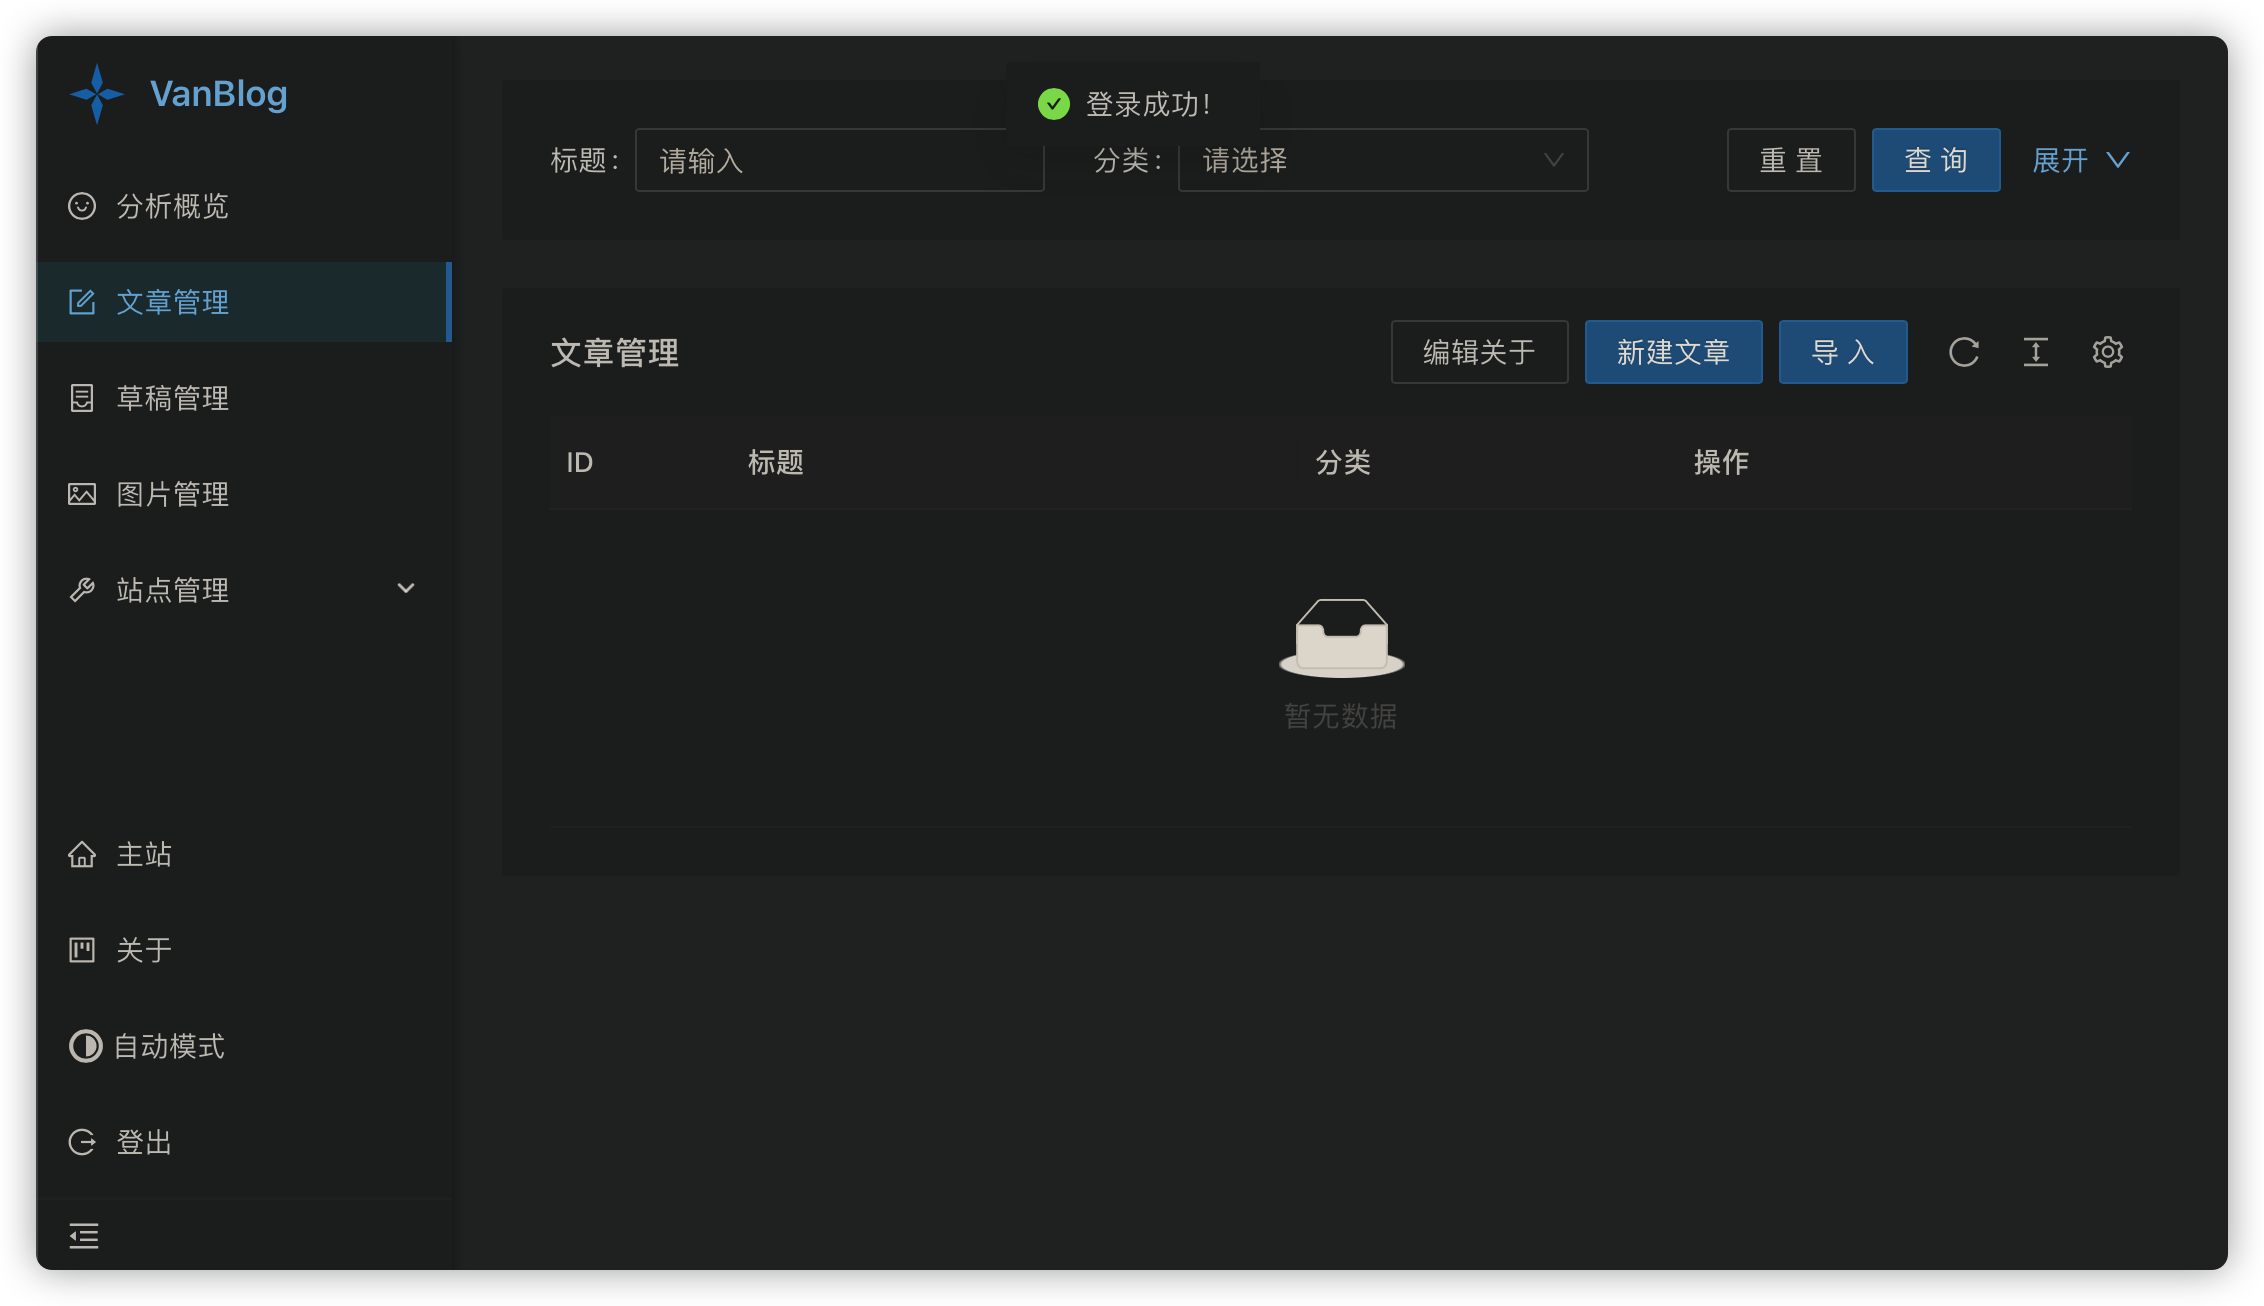The width and height of the screenshot is (2264, 1306).
Task: Go to 草稿管理 menu item
Action: (172, 398)
